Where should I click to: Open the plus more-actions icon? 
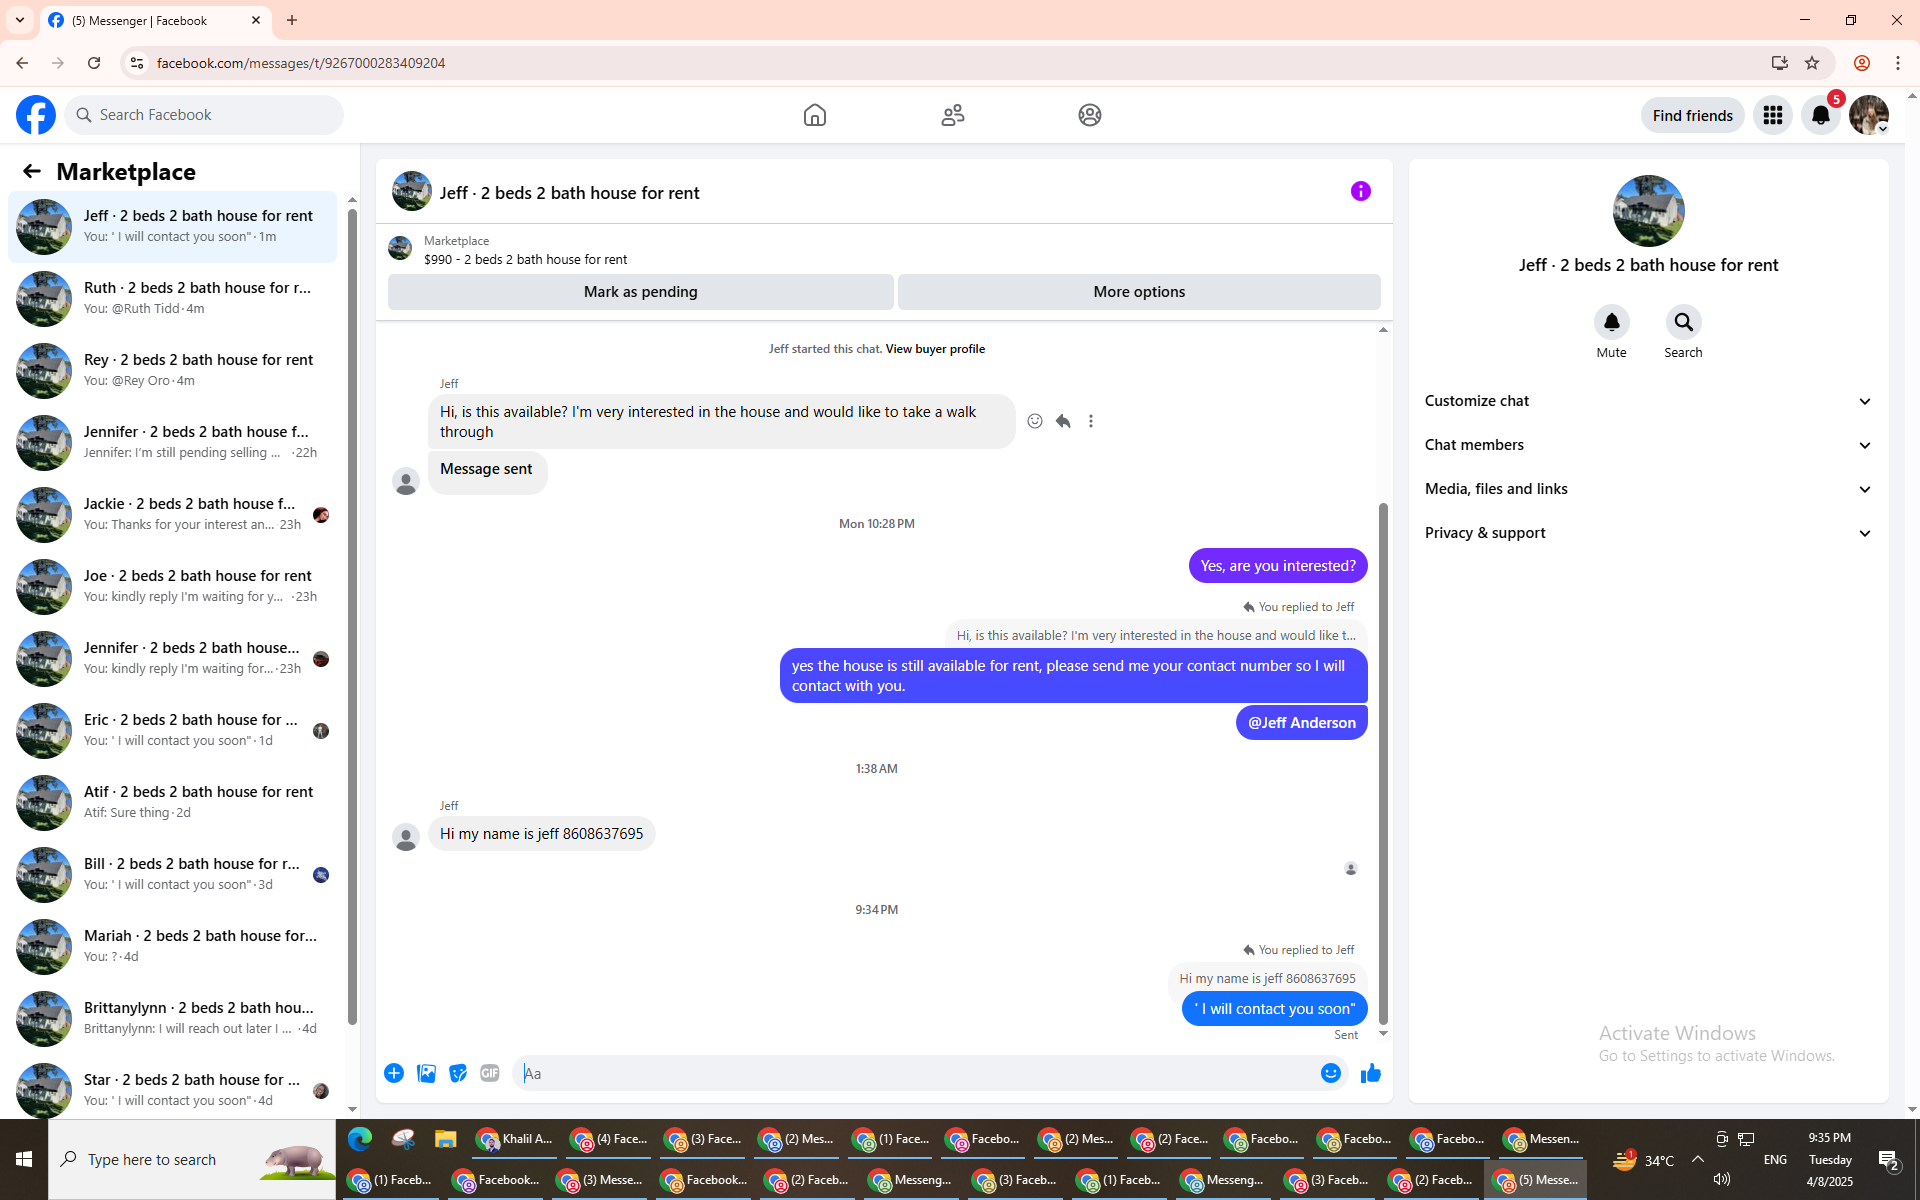coord(394,1073)
